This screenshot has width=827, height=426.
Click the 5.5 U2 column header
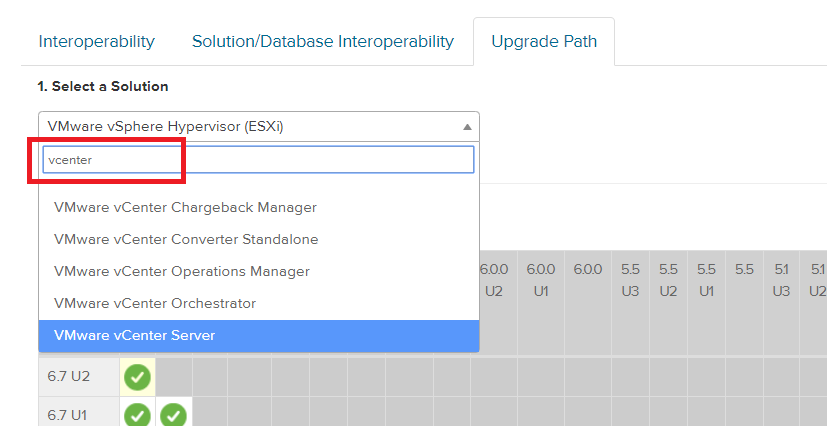tap(668, 303)
